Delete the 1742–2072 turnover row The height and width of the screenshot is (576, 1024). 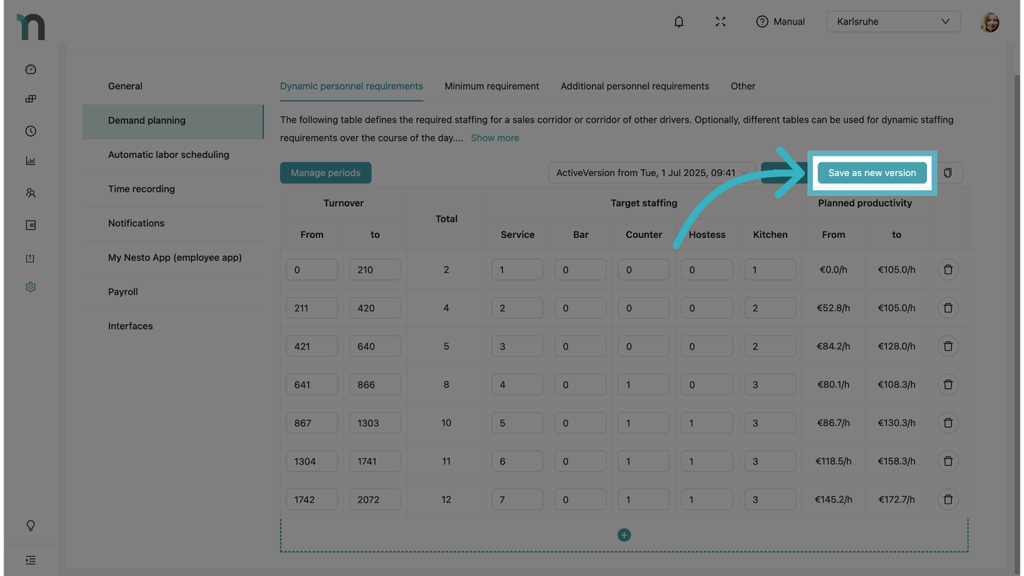[947, 499]
